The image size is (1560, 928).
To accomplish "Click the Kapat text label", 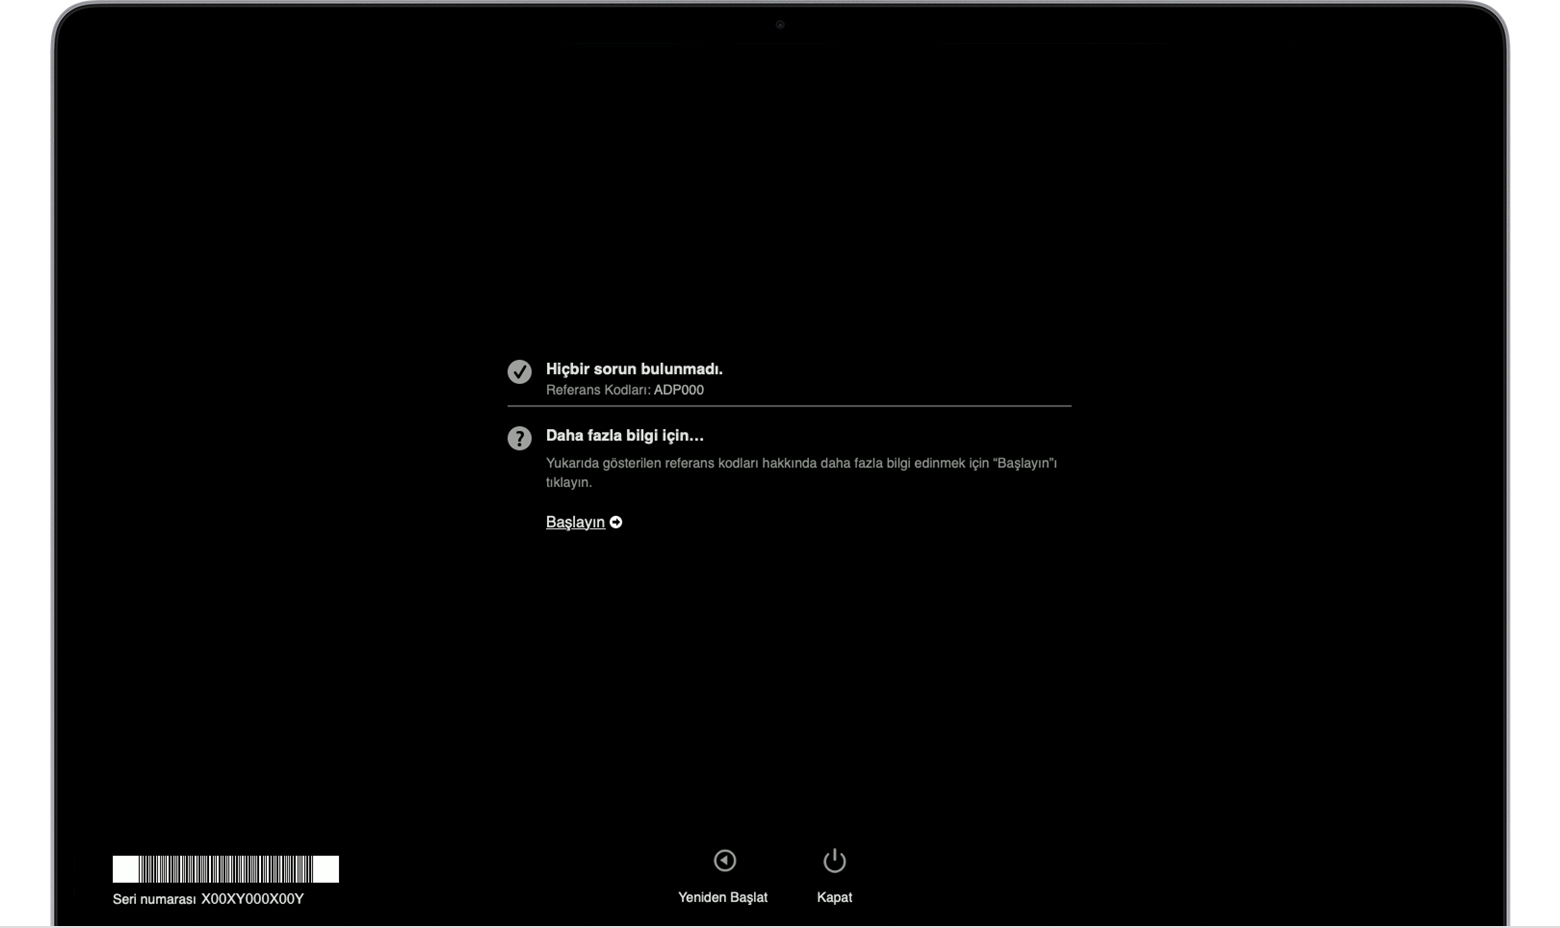I will point(834,897).
